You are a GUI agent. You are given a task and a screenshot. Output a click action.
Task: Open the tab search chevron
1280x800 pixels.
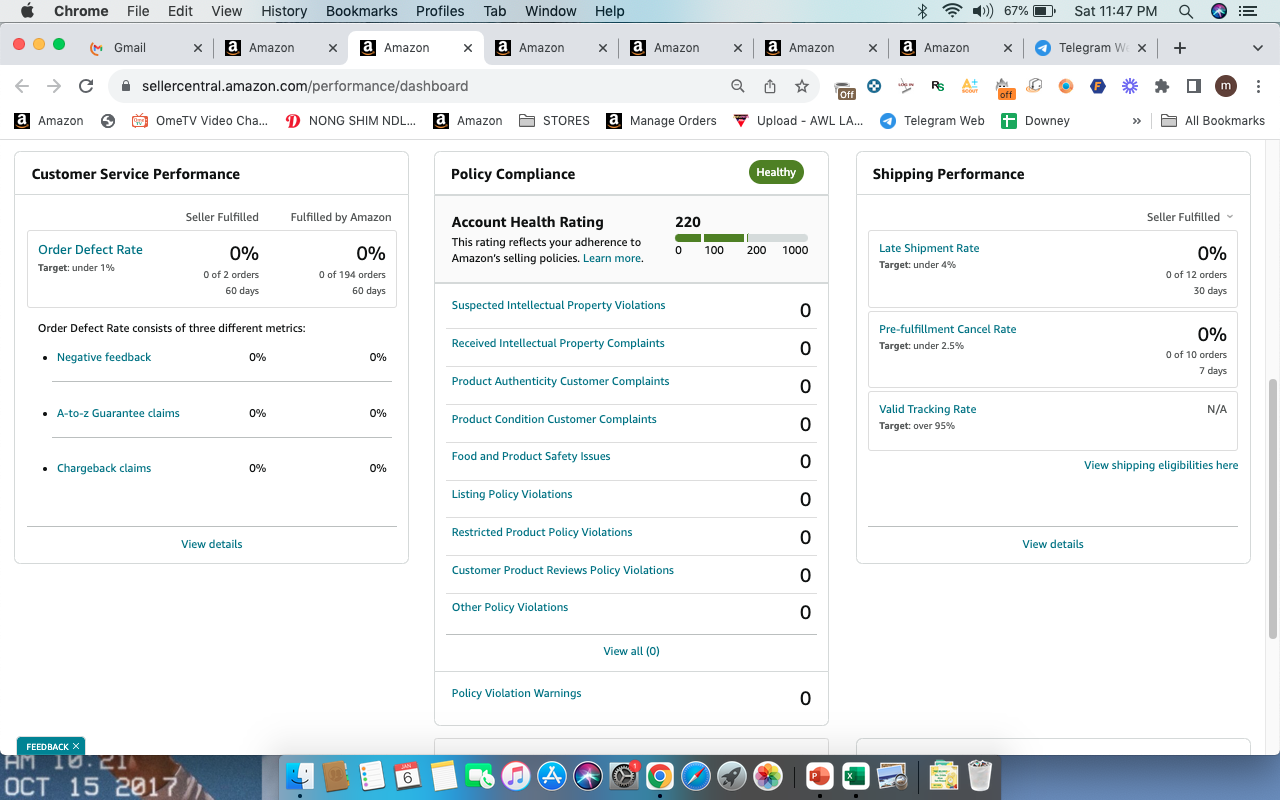point(1258,48)
